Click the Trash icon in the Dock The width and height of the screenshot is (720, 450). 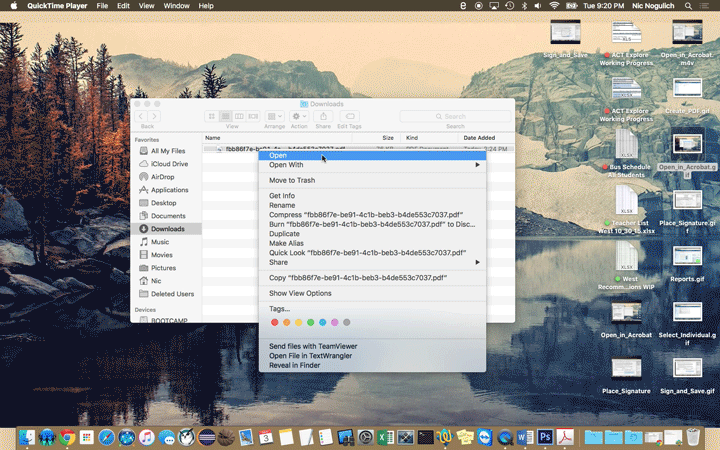pyautogui.click(x=693, y=437)
